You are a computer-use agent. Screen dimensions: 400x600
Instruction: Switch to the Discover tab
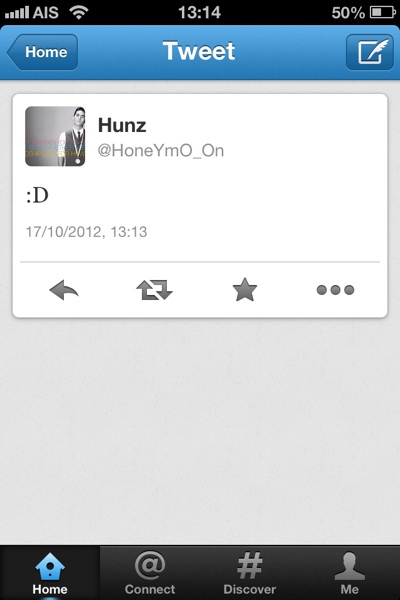click(250, 573)
